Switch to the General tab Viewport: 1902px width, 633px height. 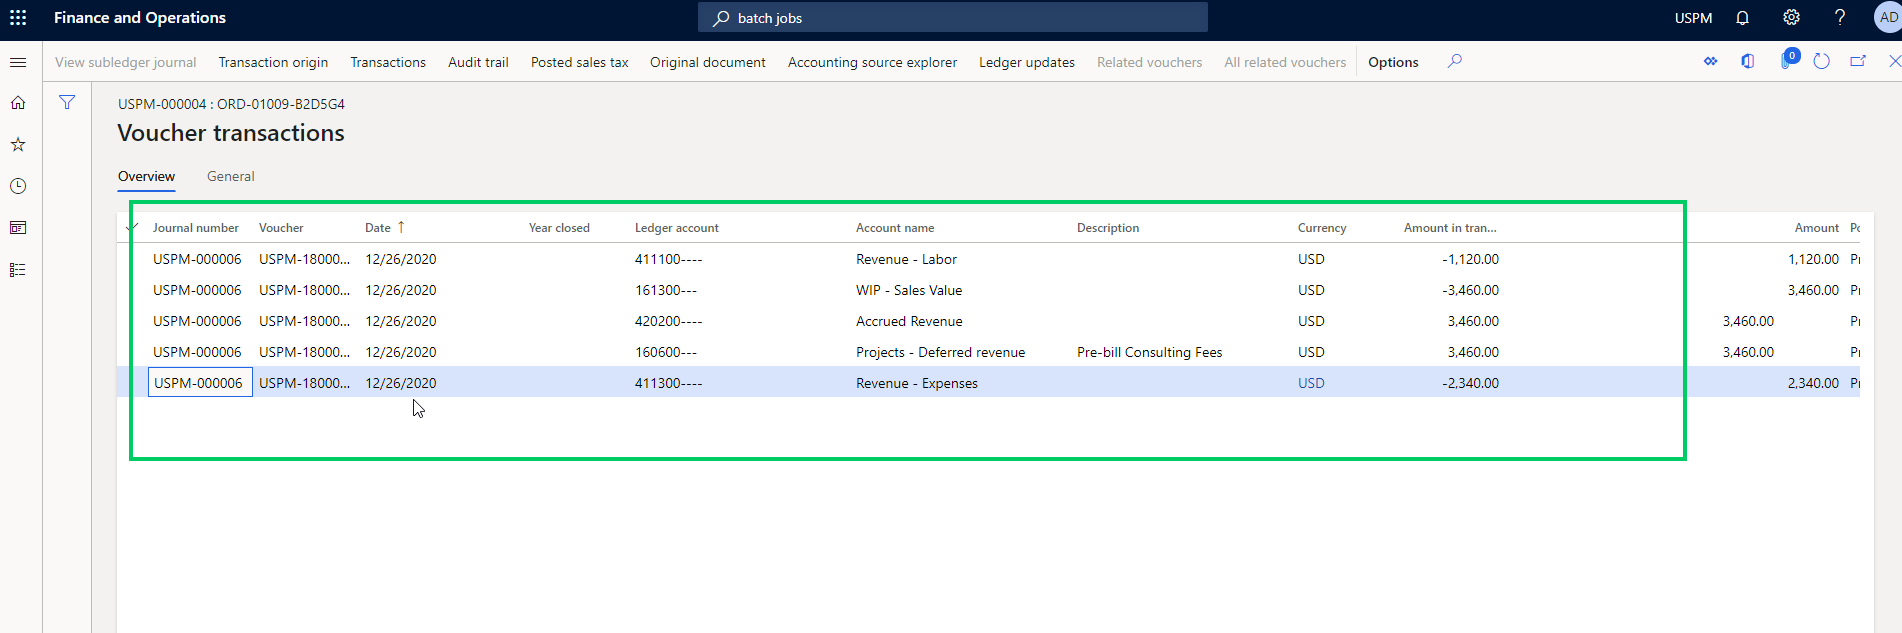pos(230,176)
